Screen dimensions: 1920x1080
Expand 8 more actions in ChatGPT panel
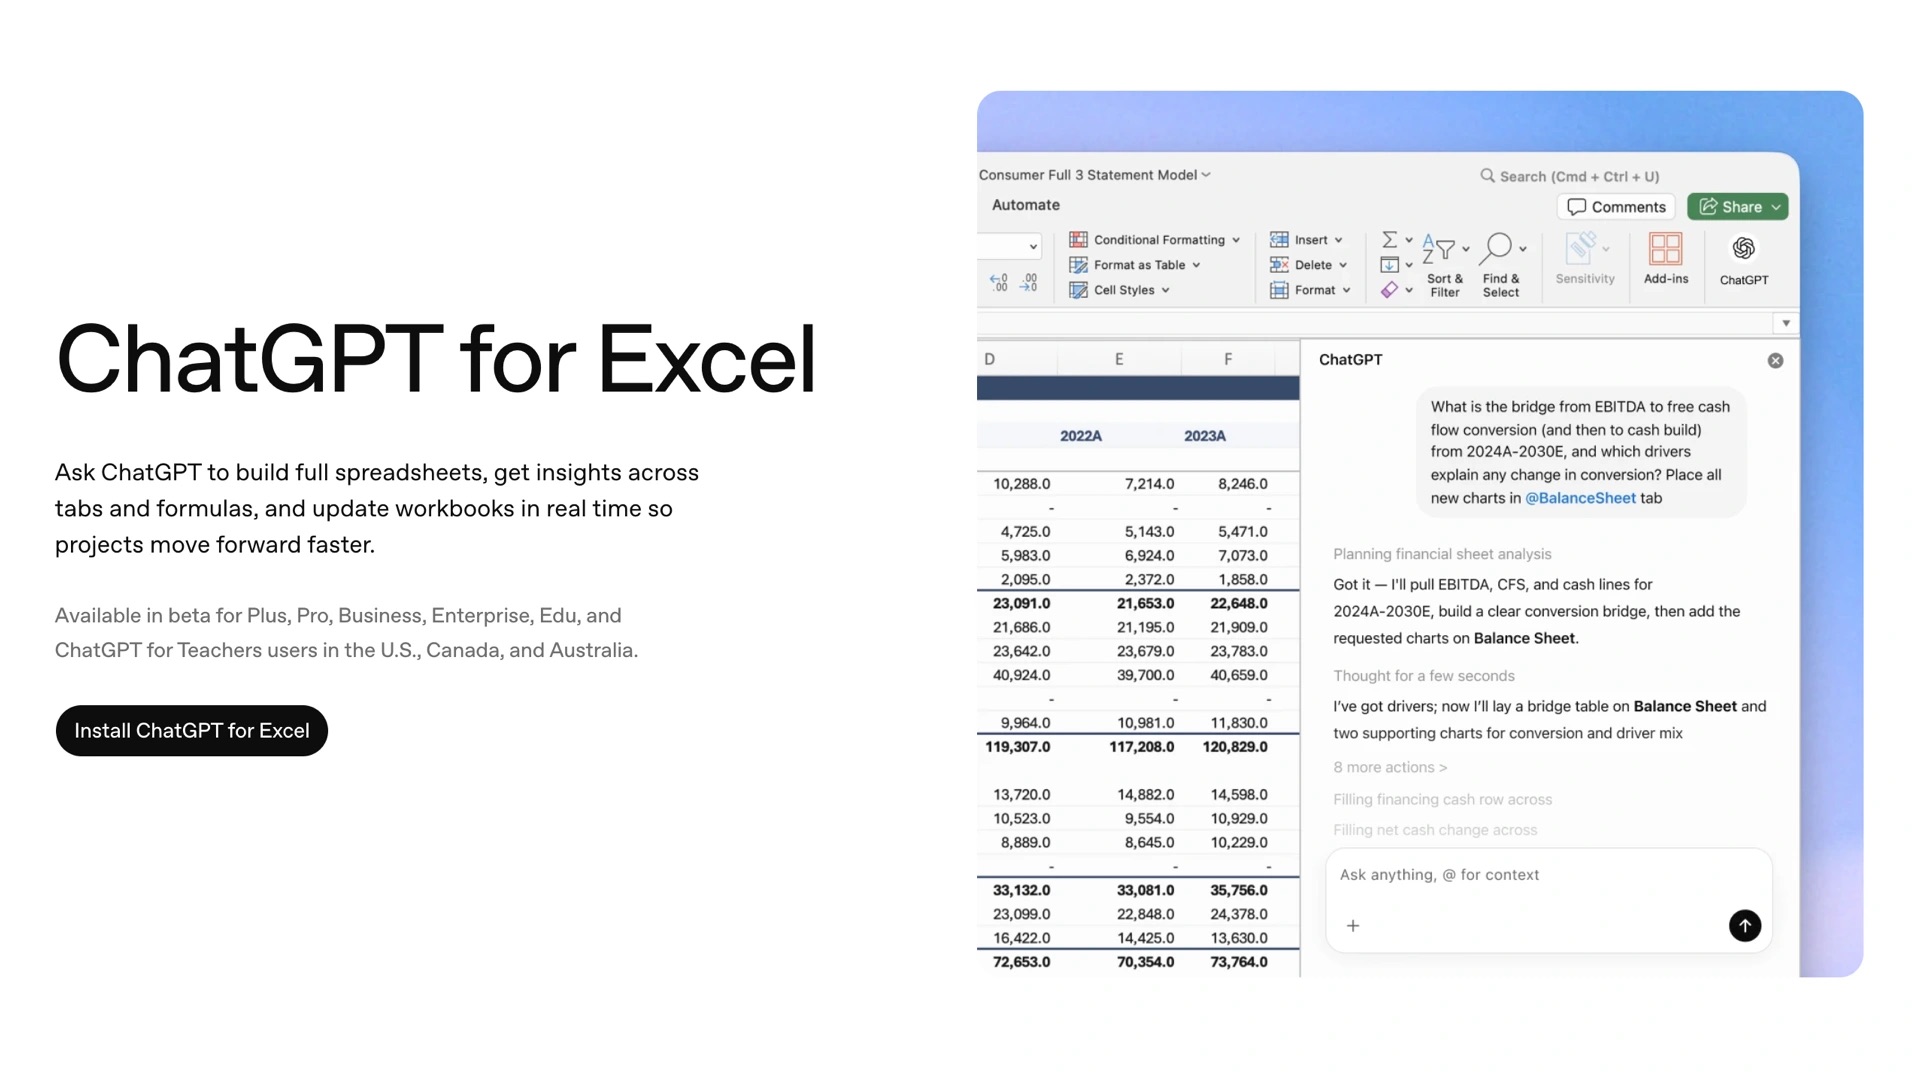pyautogui.click(x=1389, y=767)
